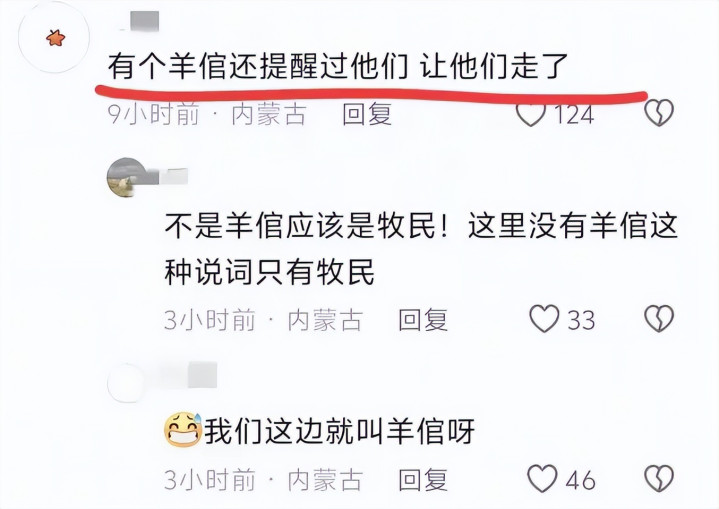Viewport: 719px width, 509px height.
Task: Select the comment text 不是羊倌应该是牧民
Action: point(300,227)
